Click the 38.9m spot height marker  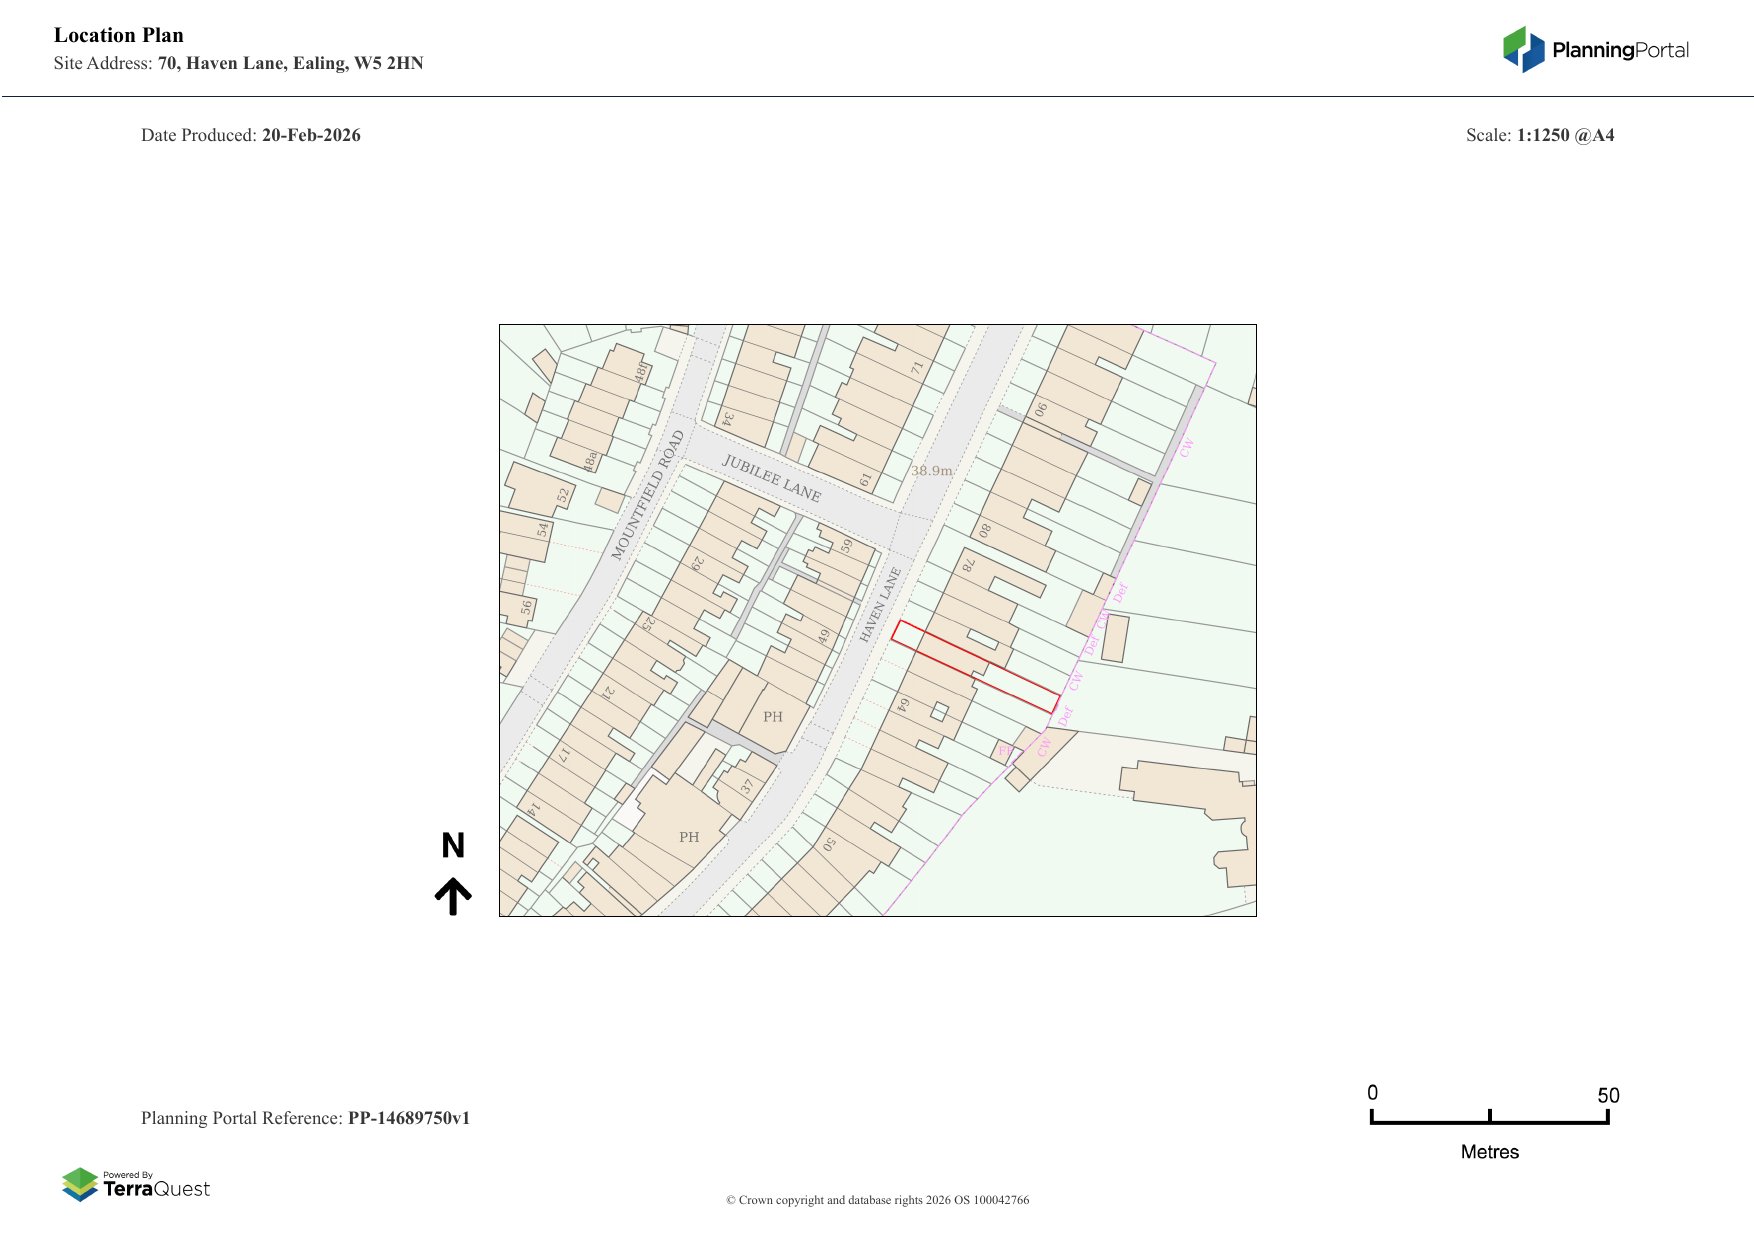coord(931,470)
